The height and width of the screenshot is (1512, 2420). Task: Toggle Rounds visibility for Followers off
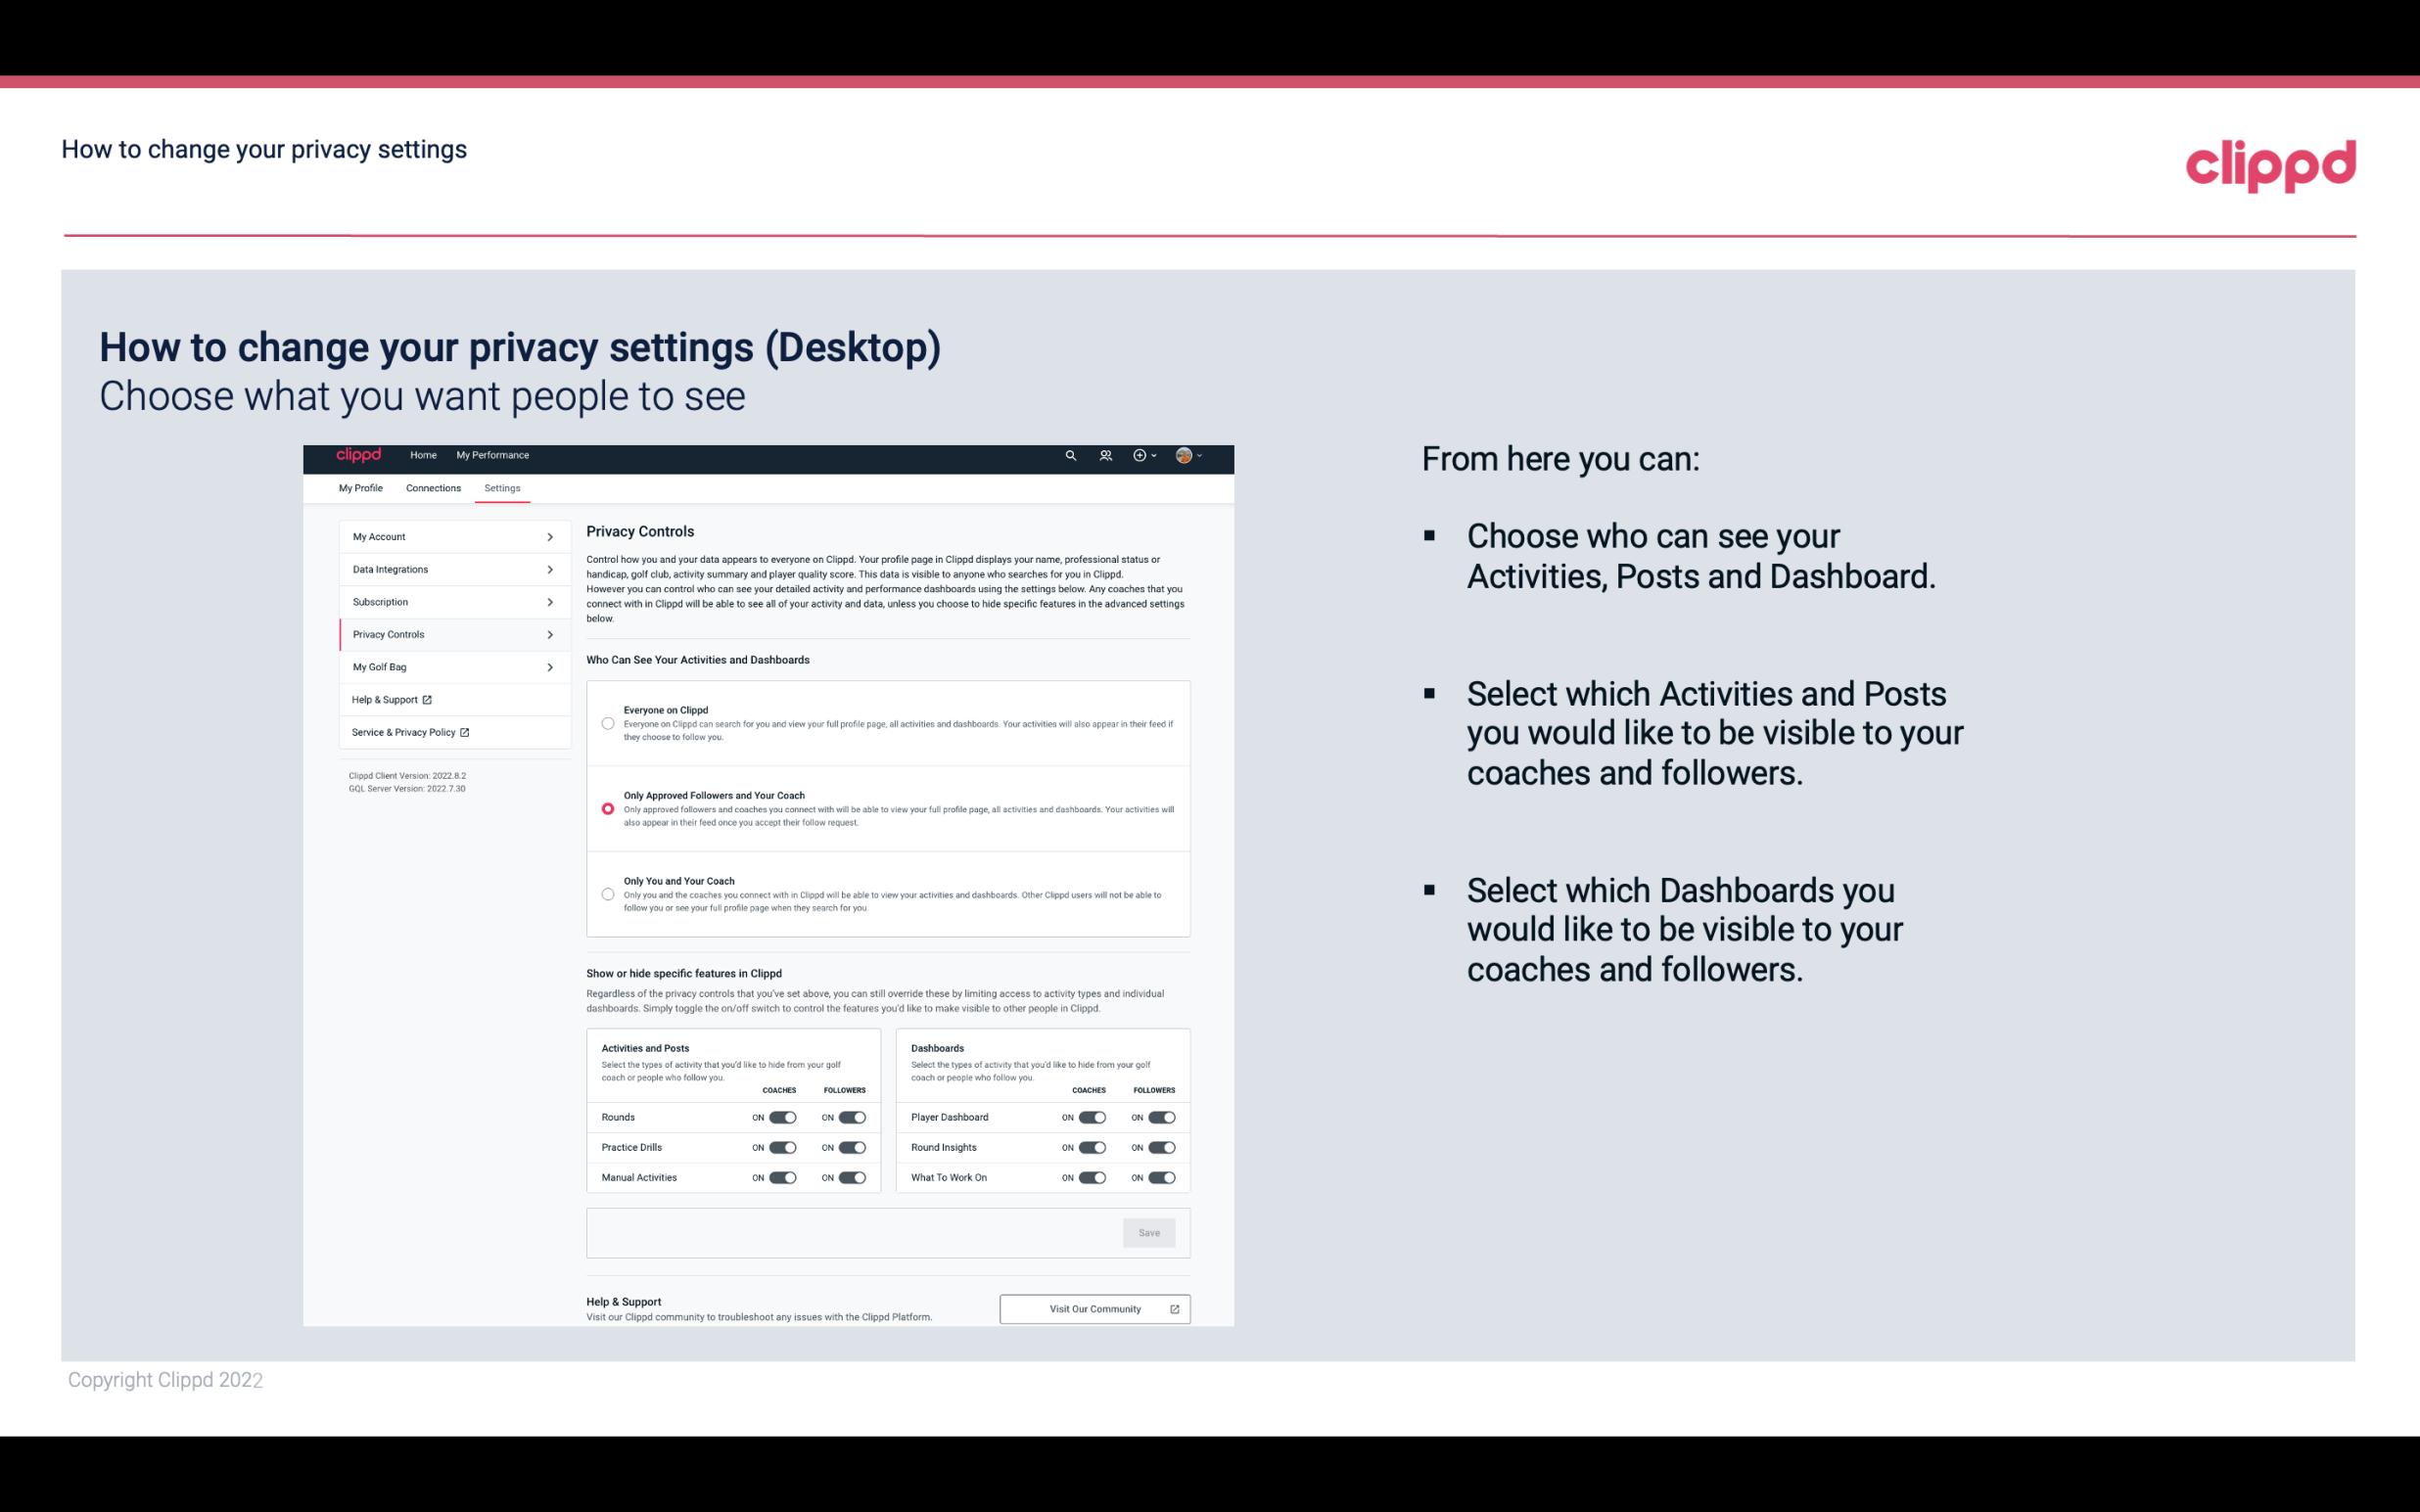[x=852, y=1117]
